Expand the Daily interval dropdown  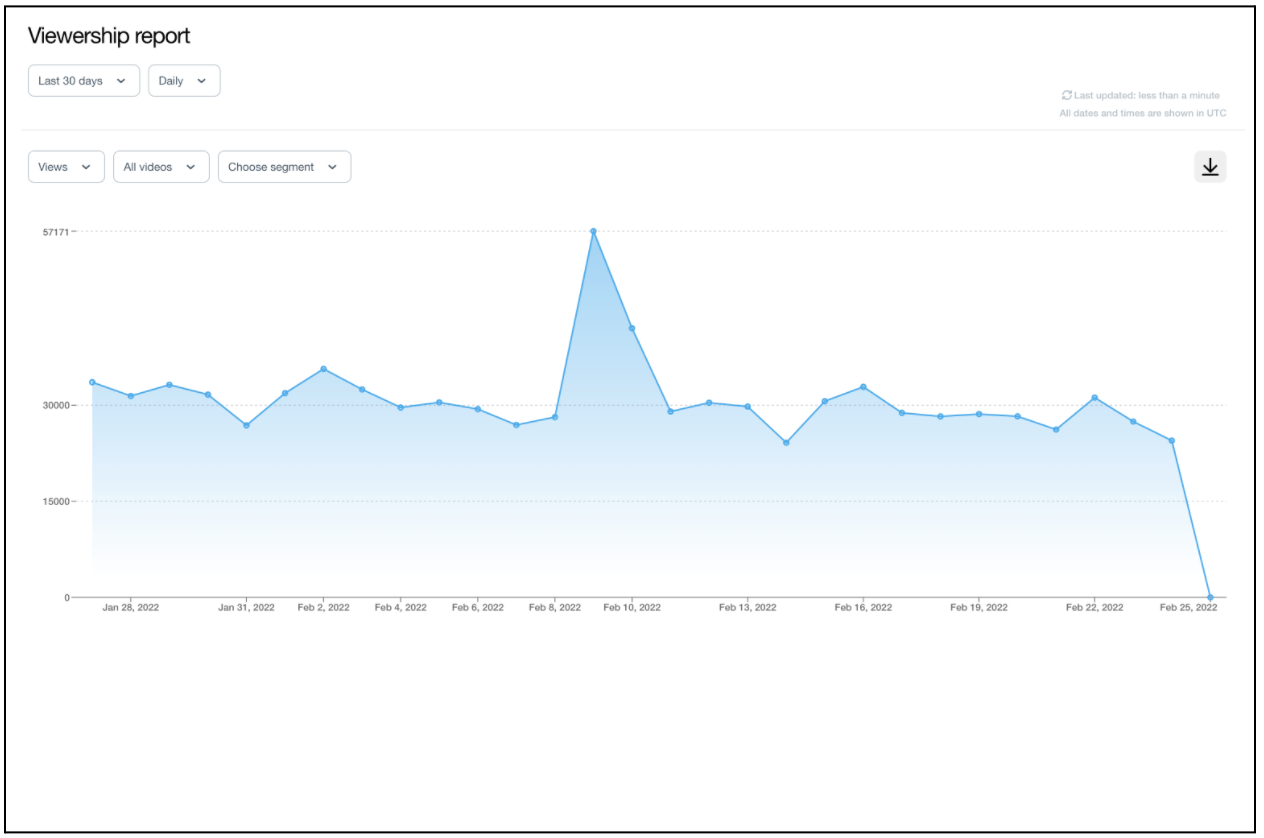click(184, 81)
